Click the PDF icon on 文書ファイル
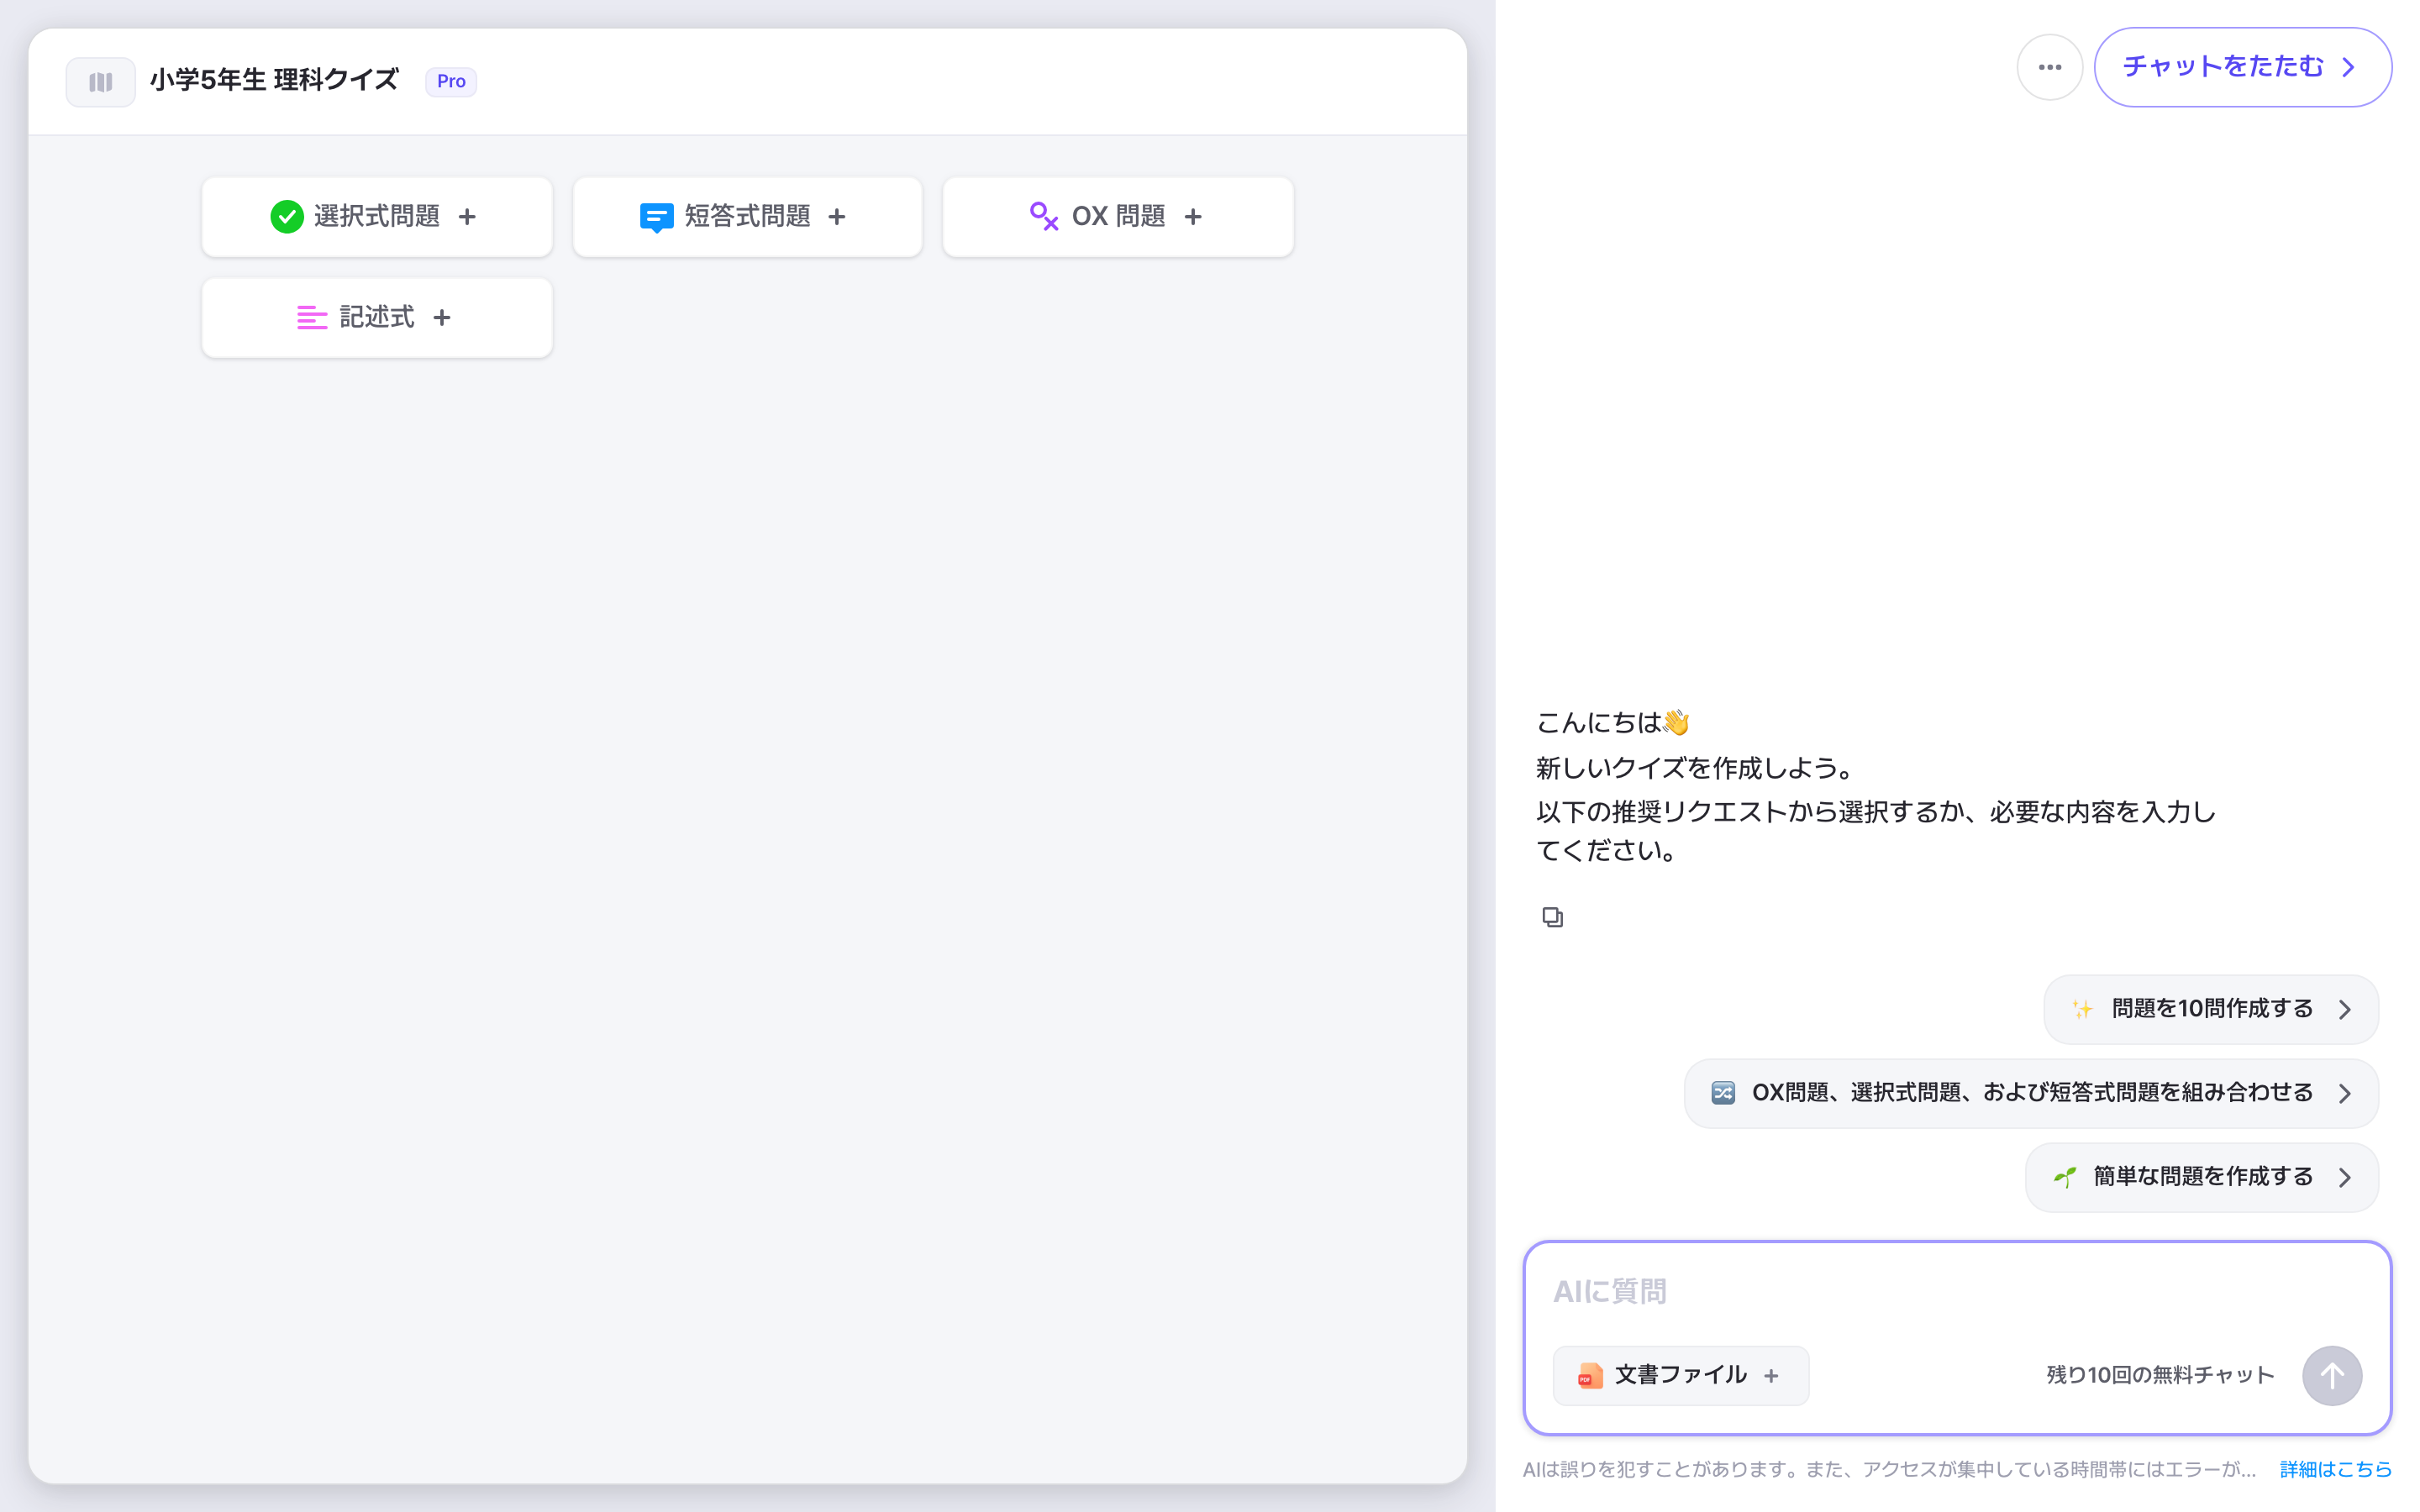Screen dimensions: 2420x1512 click(1589, 1376)
